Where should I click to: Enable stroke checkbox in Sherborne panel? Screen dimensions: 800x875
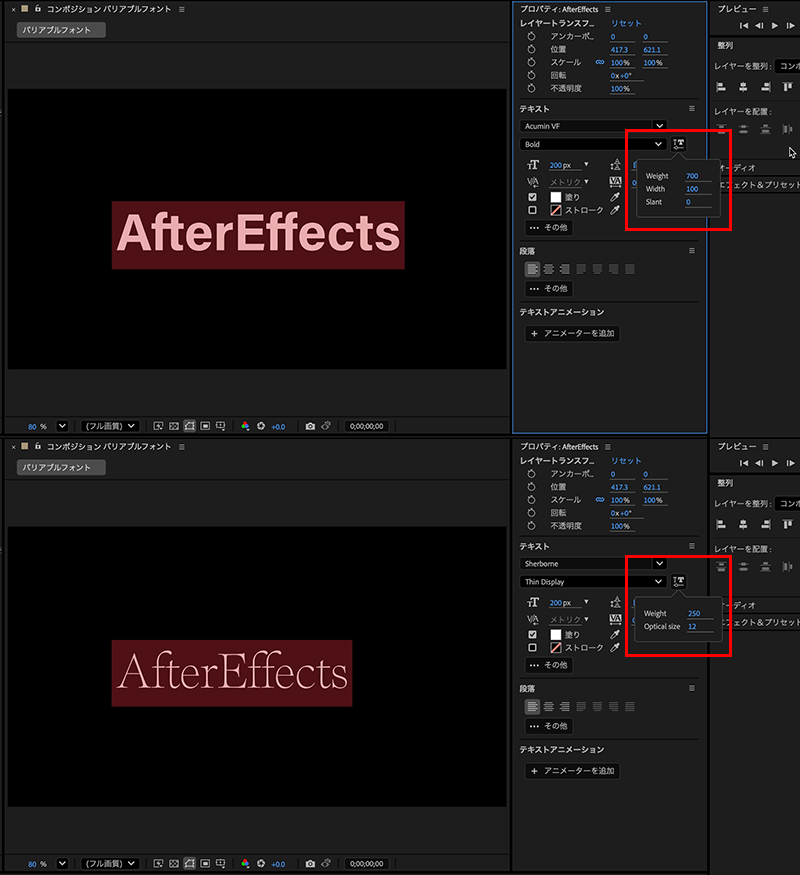532,648
